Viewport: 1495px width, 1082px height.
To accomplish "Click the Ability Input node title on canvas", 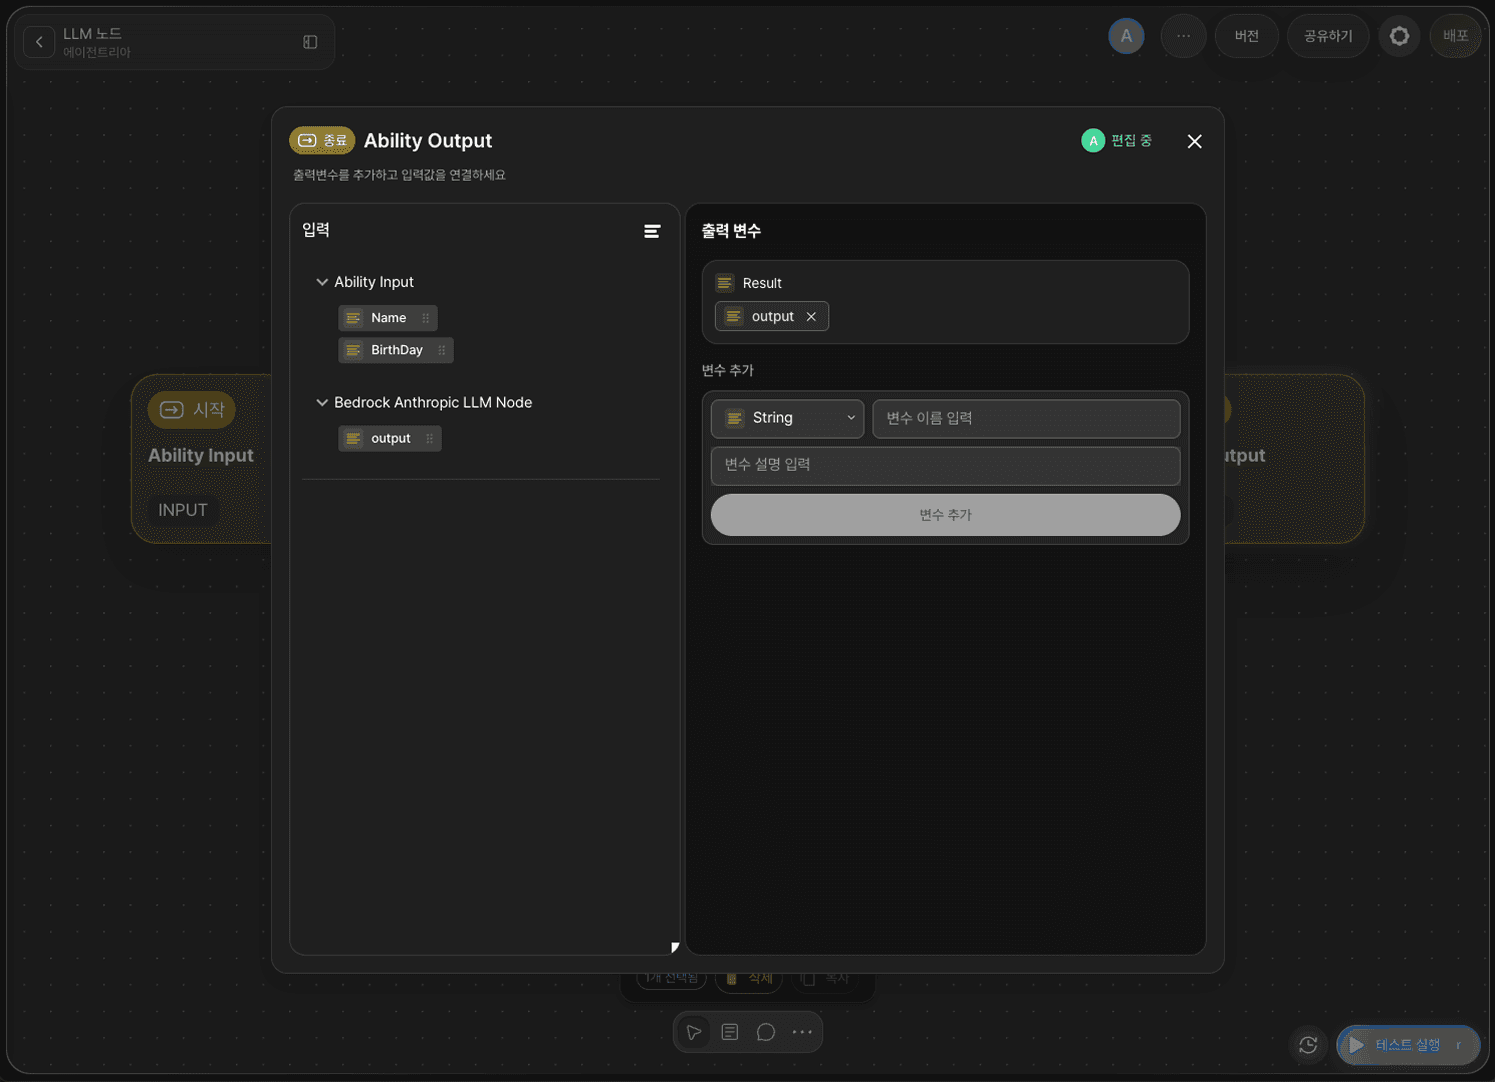I will (x=201, y=455).
